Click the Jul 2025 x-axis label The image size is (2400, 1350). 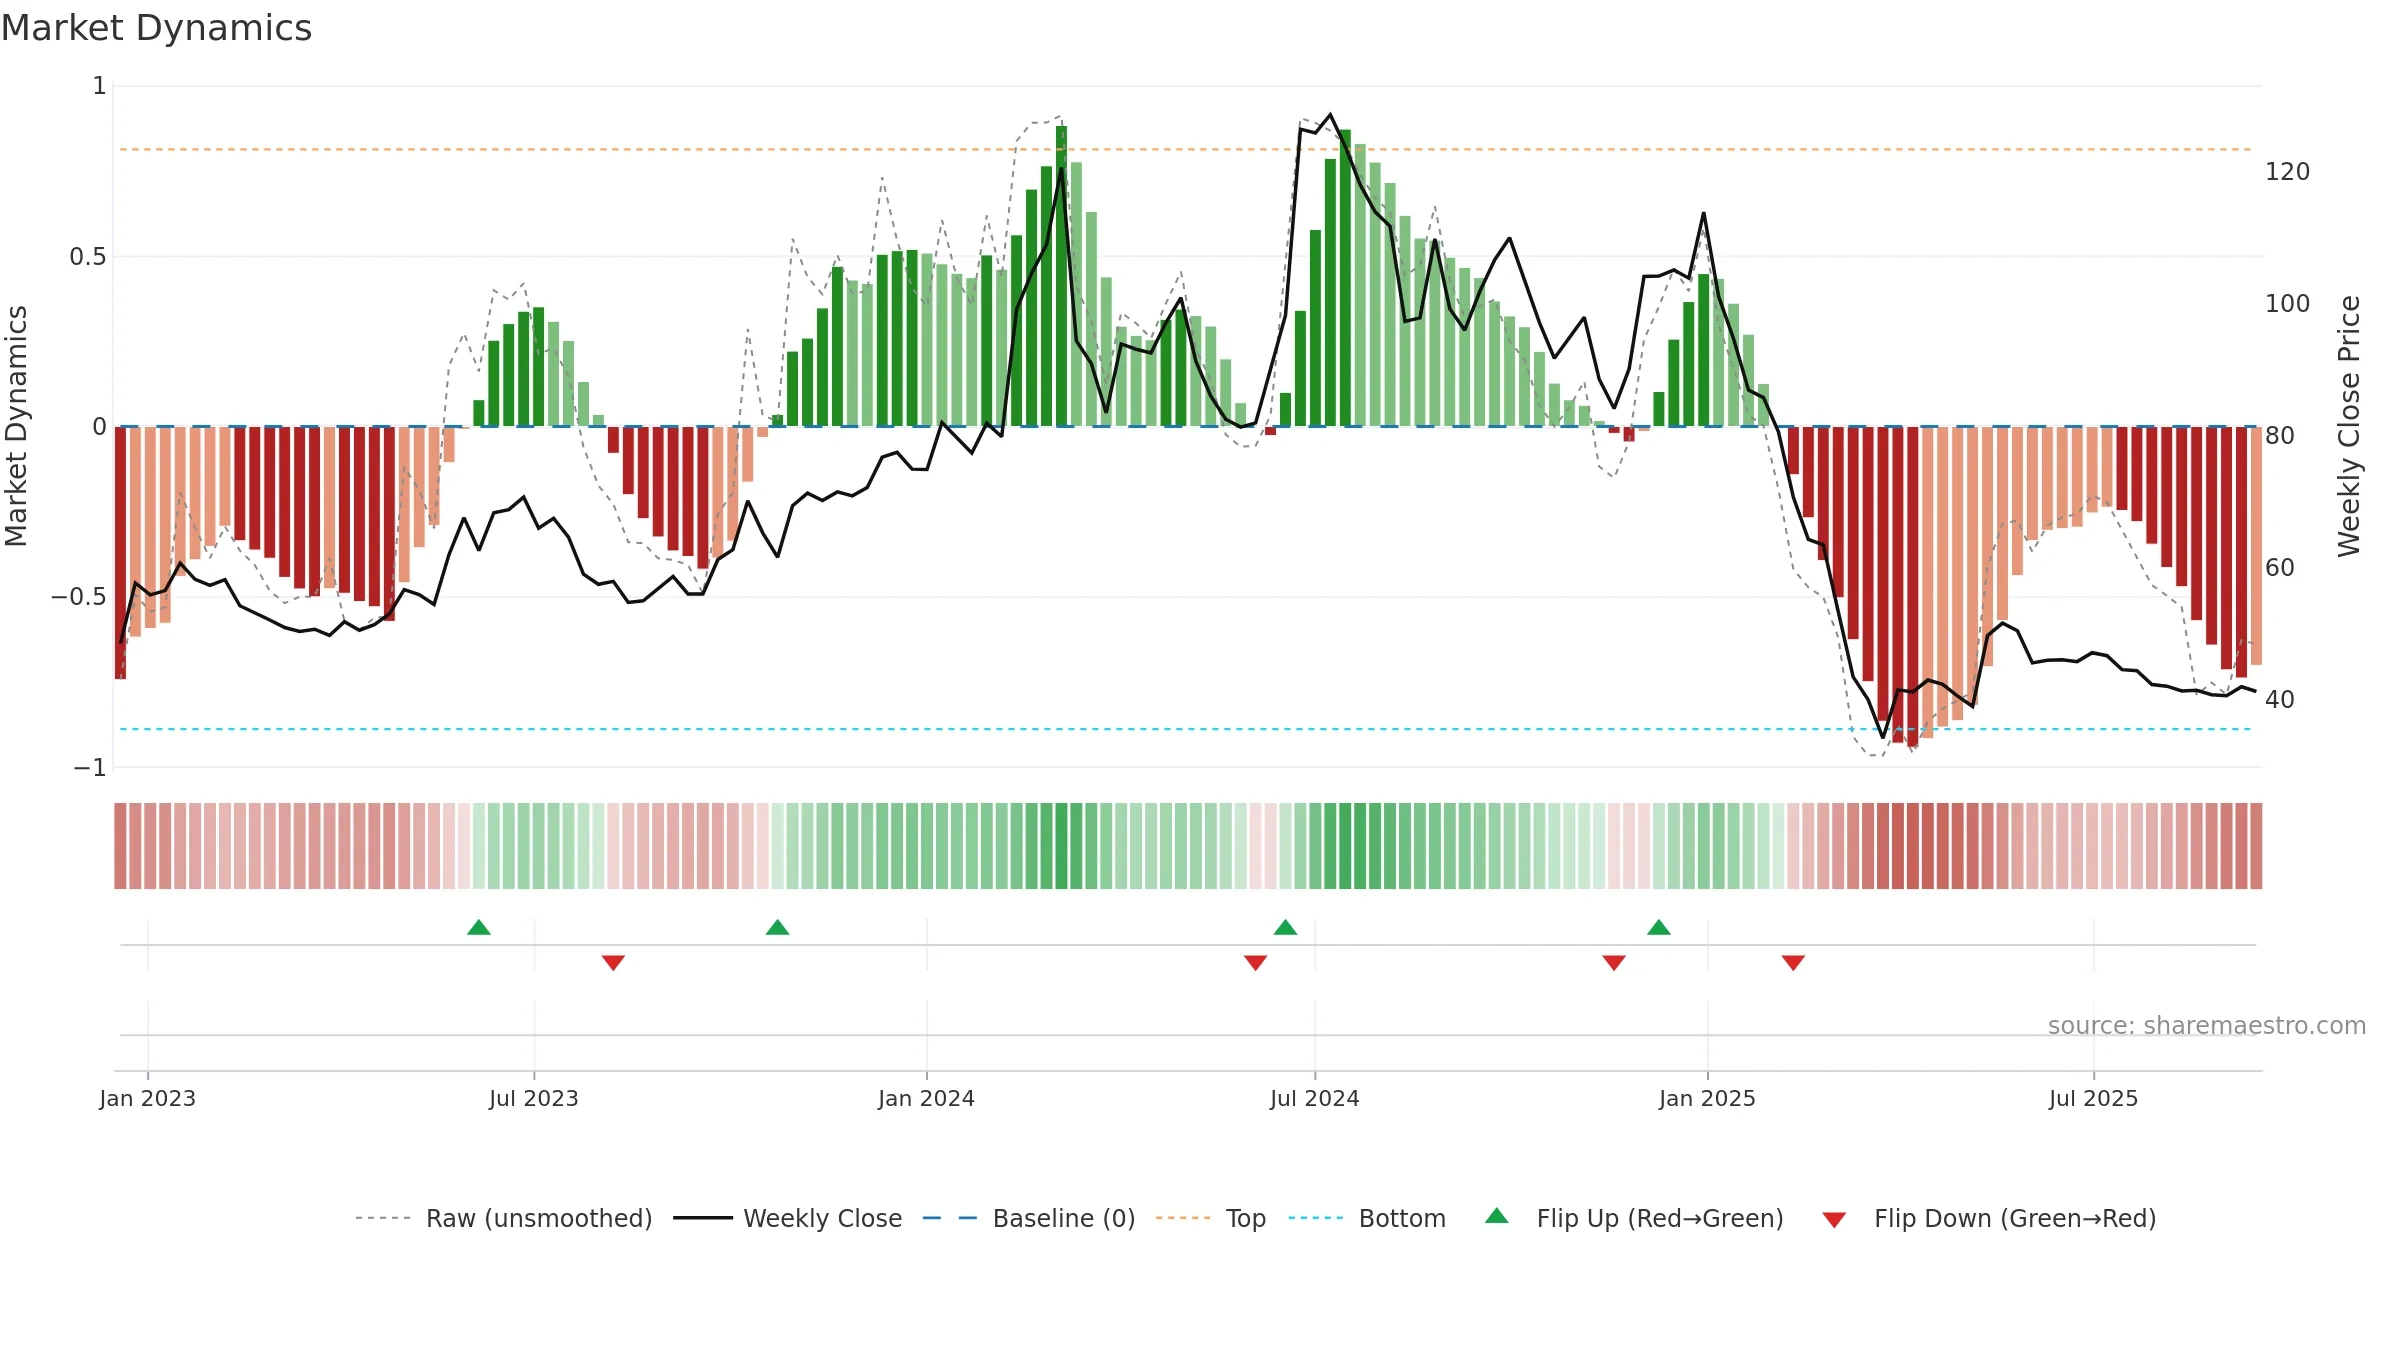point(2094,1098)
